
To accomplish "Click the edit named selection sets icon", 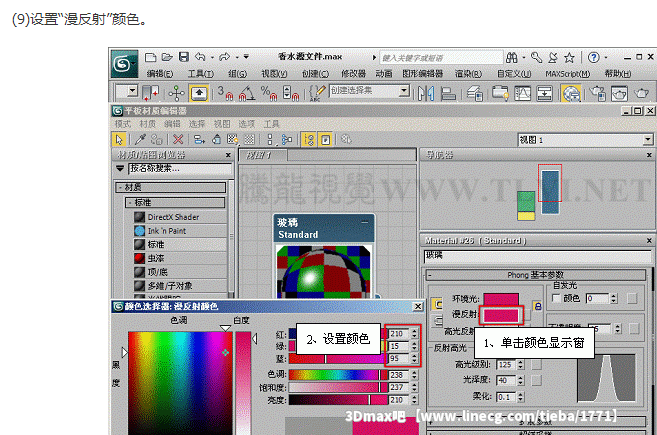I will 317,93.
